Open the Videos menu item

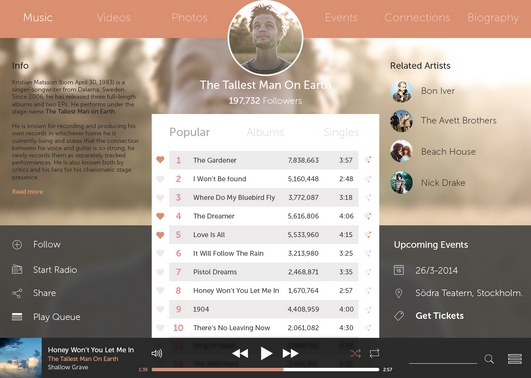113,18
